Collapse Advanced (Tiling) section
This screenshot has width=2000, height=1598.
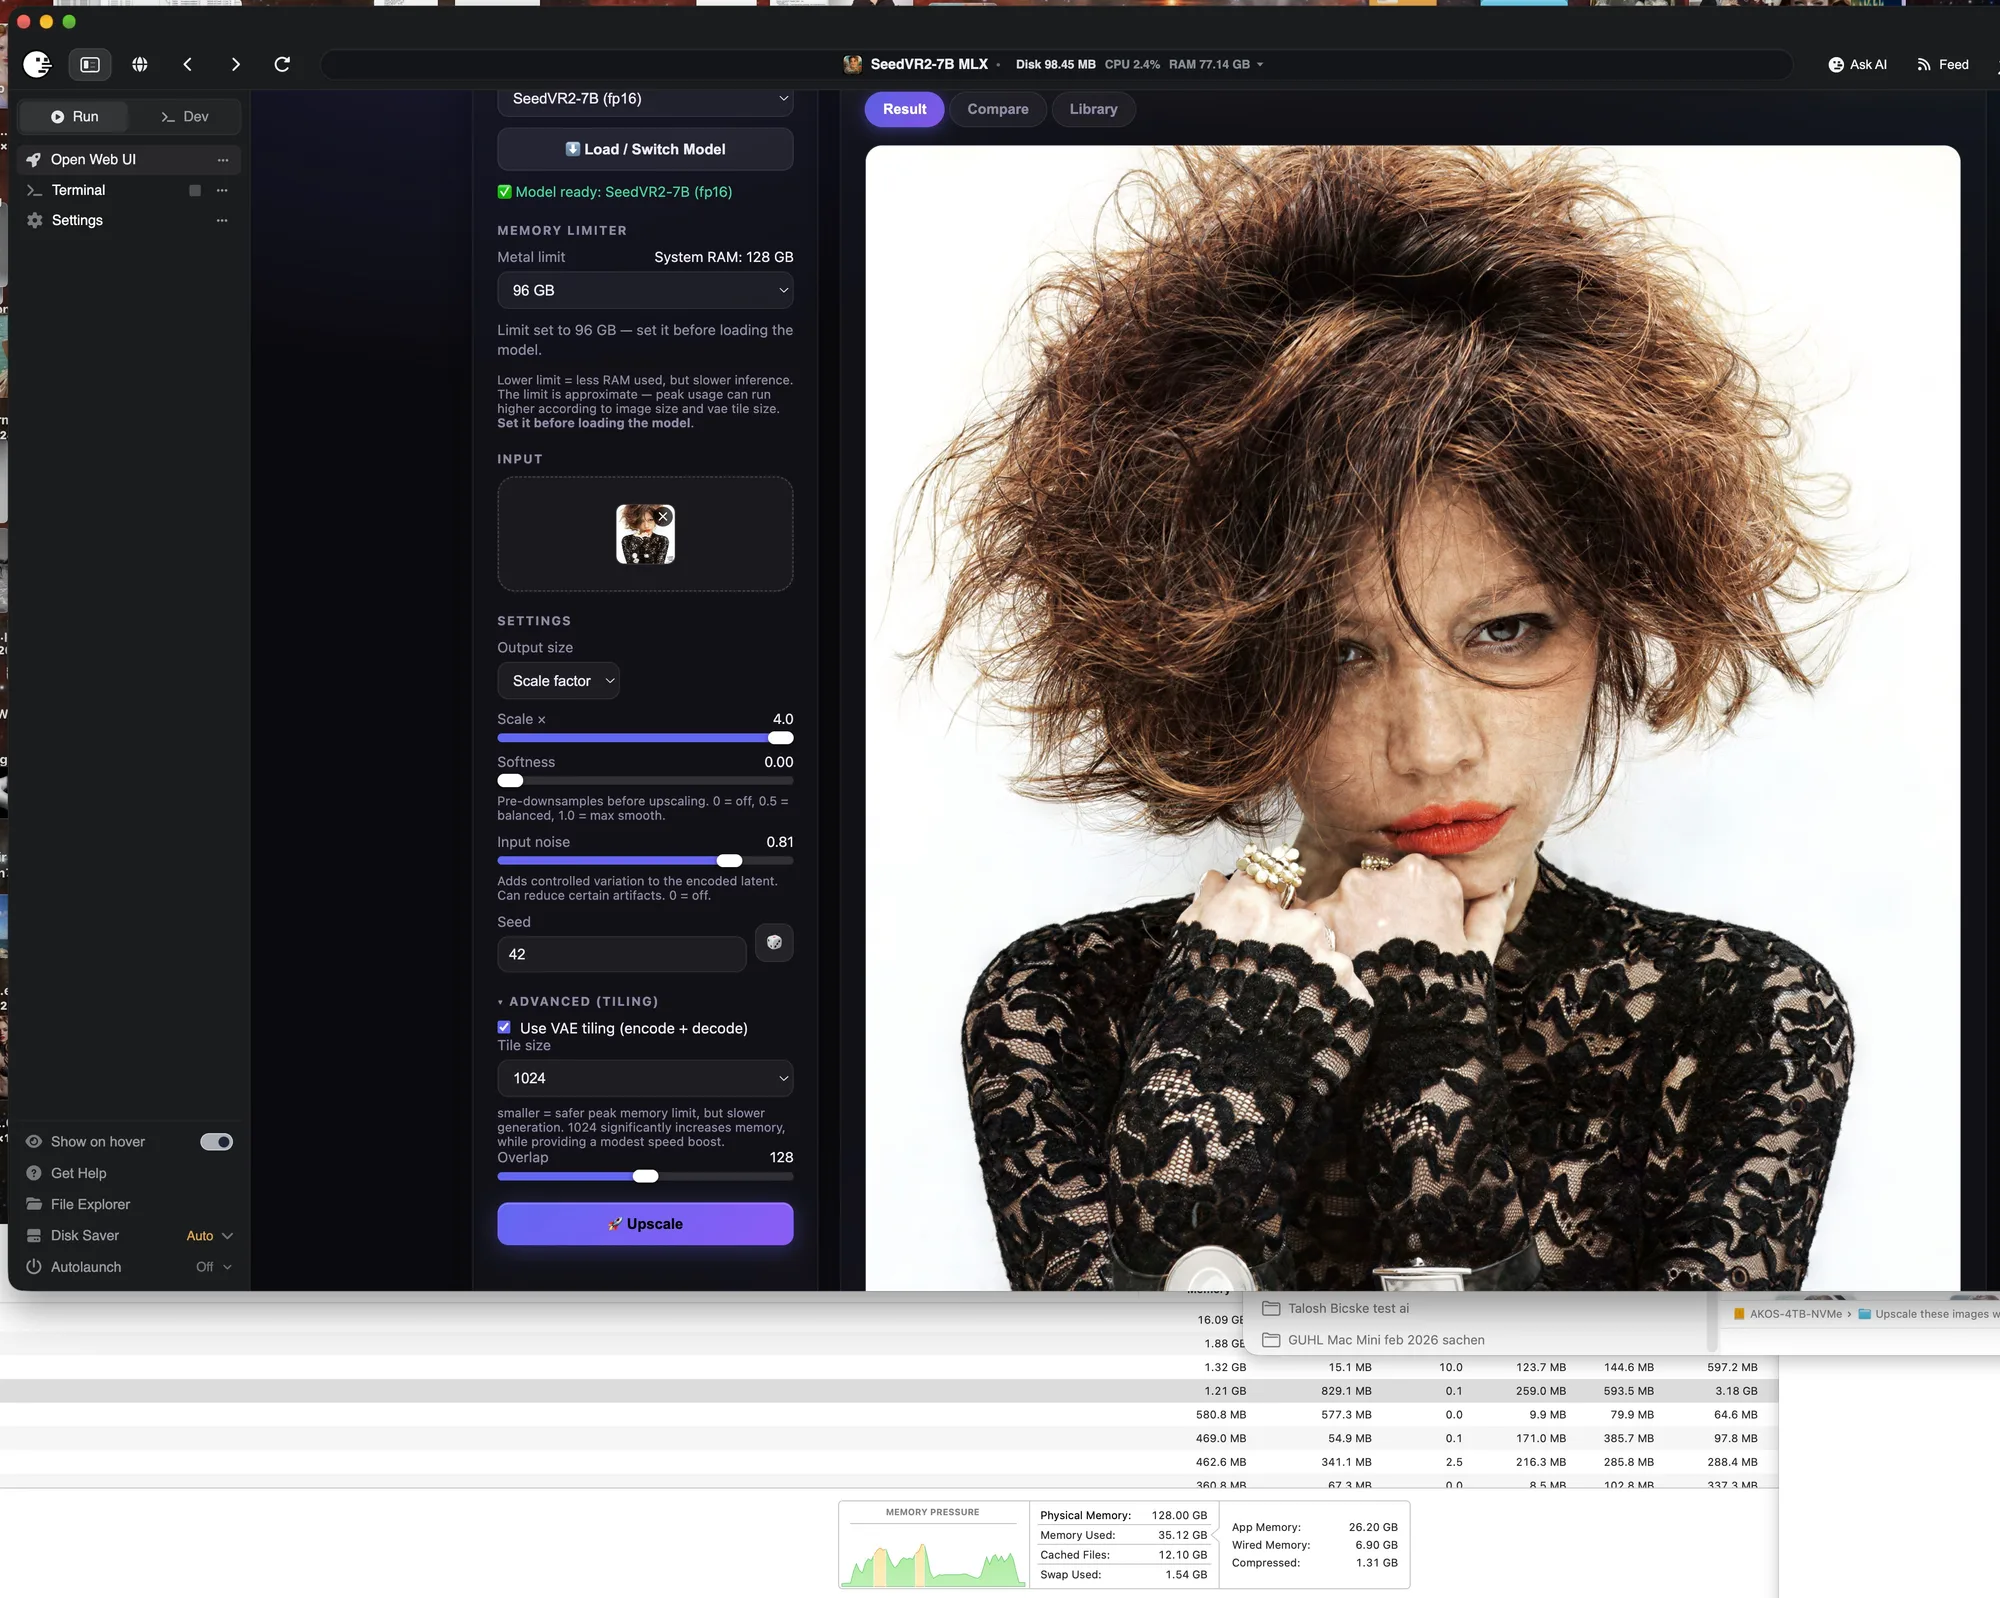[578, 1001]
